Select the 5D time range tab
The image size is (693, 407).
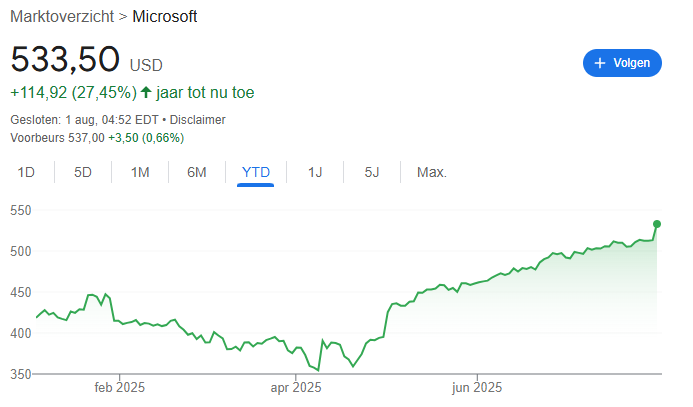(83, 172)
